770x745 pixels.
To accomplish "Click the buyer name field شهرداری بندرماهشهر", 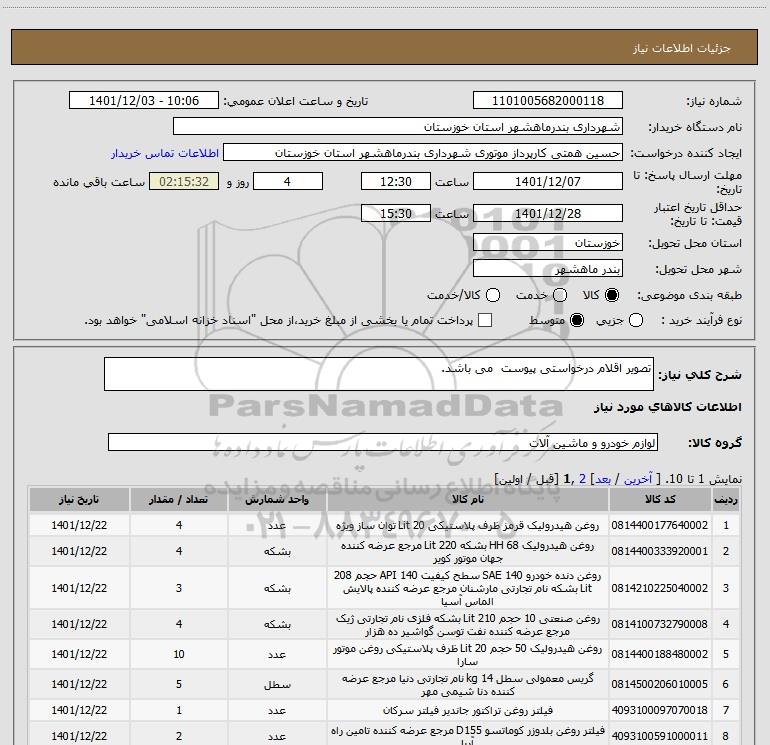I will click(x=398, y=127).
